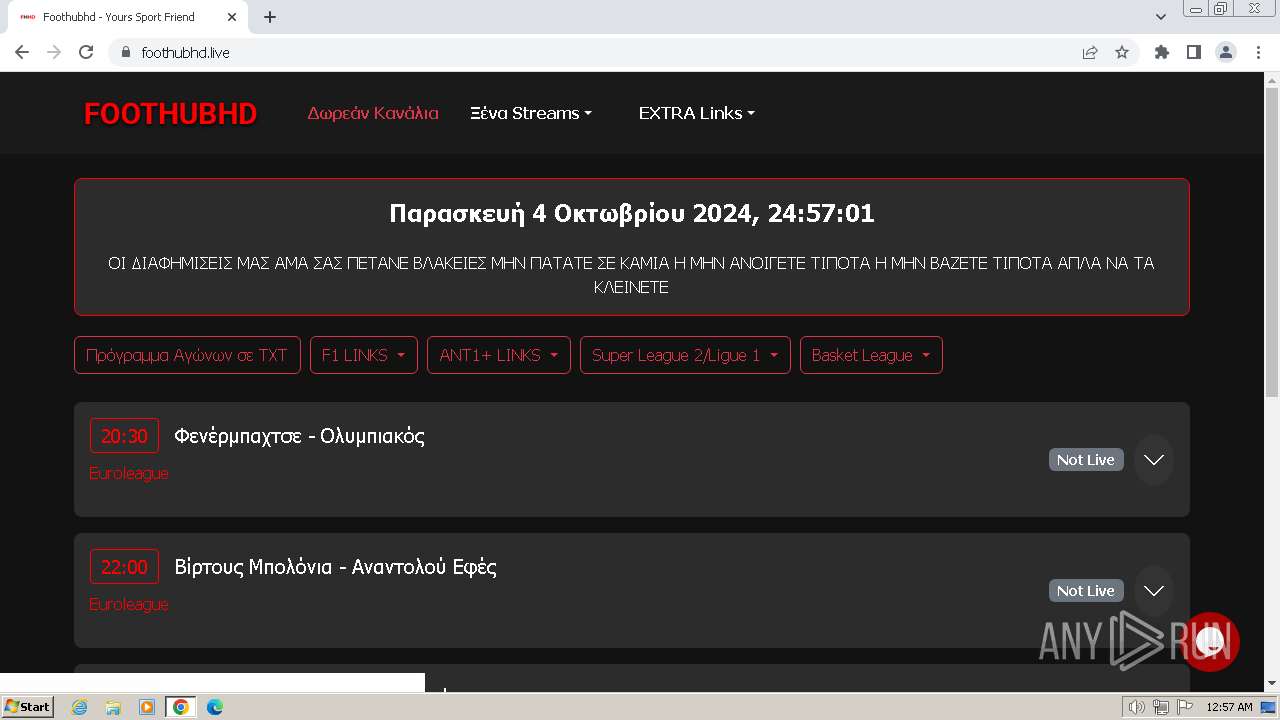Share this page icon in address bar

1090,52
